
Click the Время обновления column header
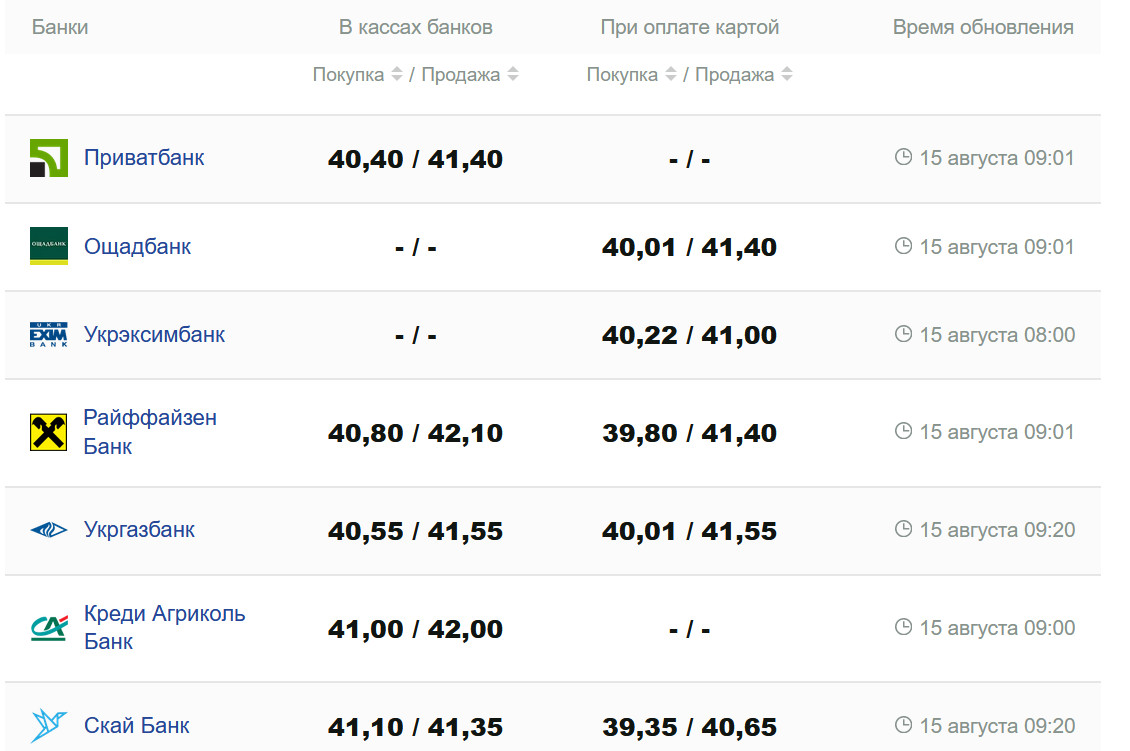(983, 27)
